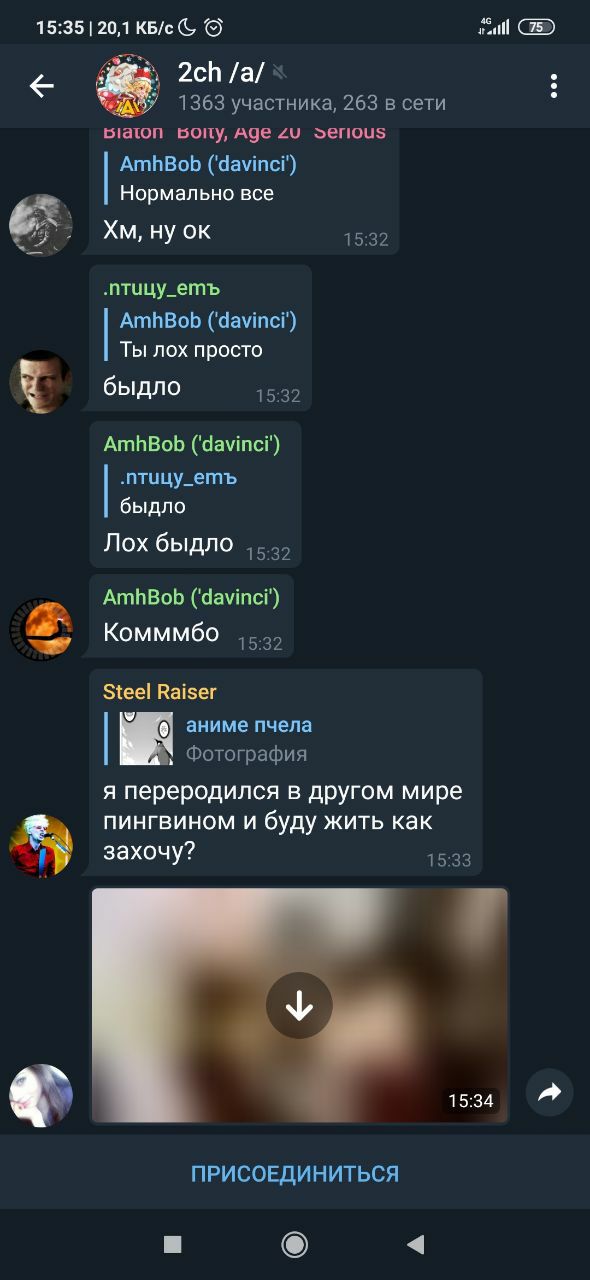This screenshot has width=590, height=1280.
Task: Tap the .птицу_еmъ sender name
Action: tap(162, 288)
